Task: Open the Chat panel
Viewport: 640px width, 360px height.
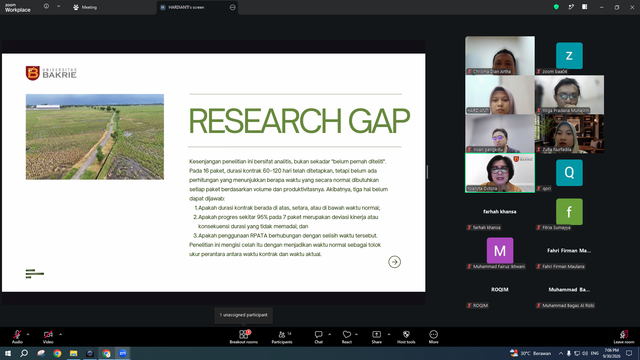Action: pos(318,337)
